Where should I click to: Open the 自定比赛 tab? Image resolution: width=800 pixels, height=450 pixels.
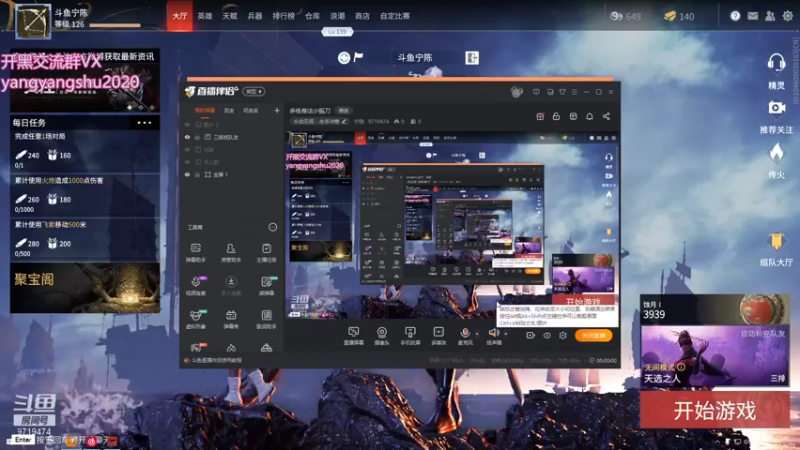point(395,16)
